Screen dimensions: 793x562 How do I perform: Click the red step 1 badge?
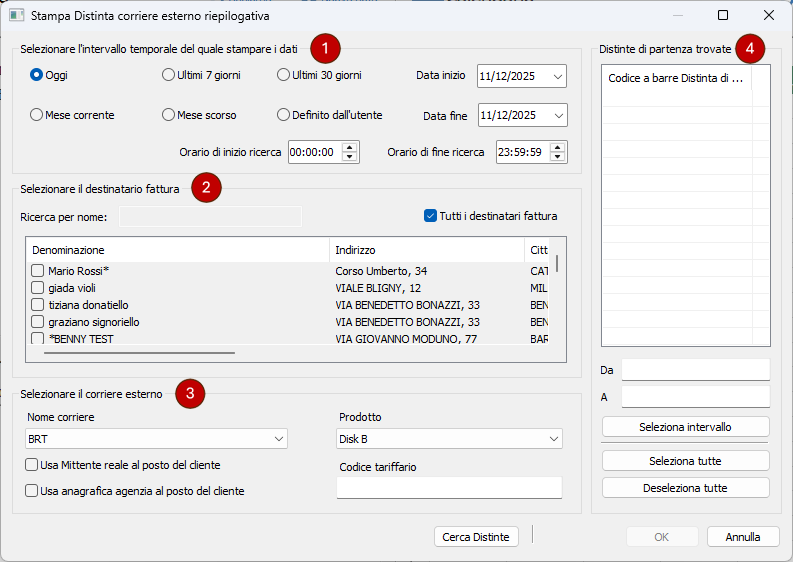tap(325, 48)
